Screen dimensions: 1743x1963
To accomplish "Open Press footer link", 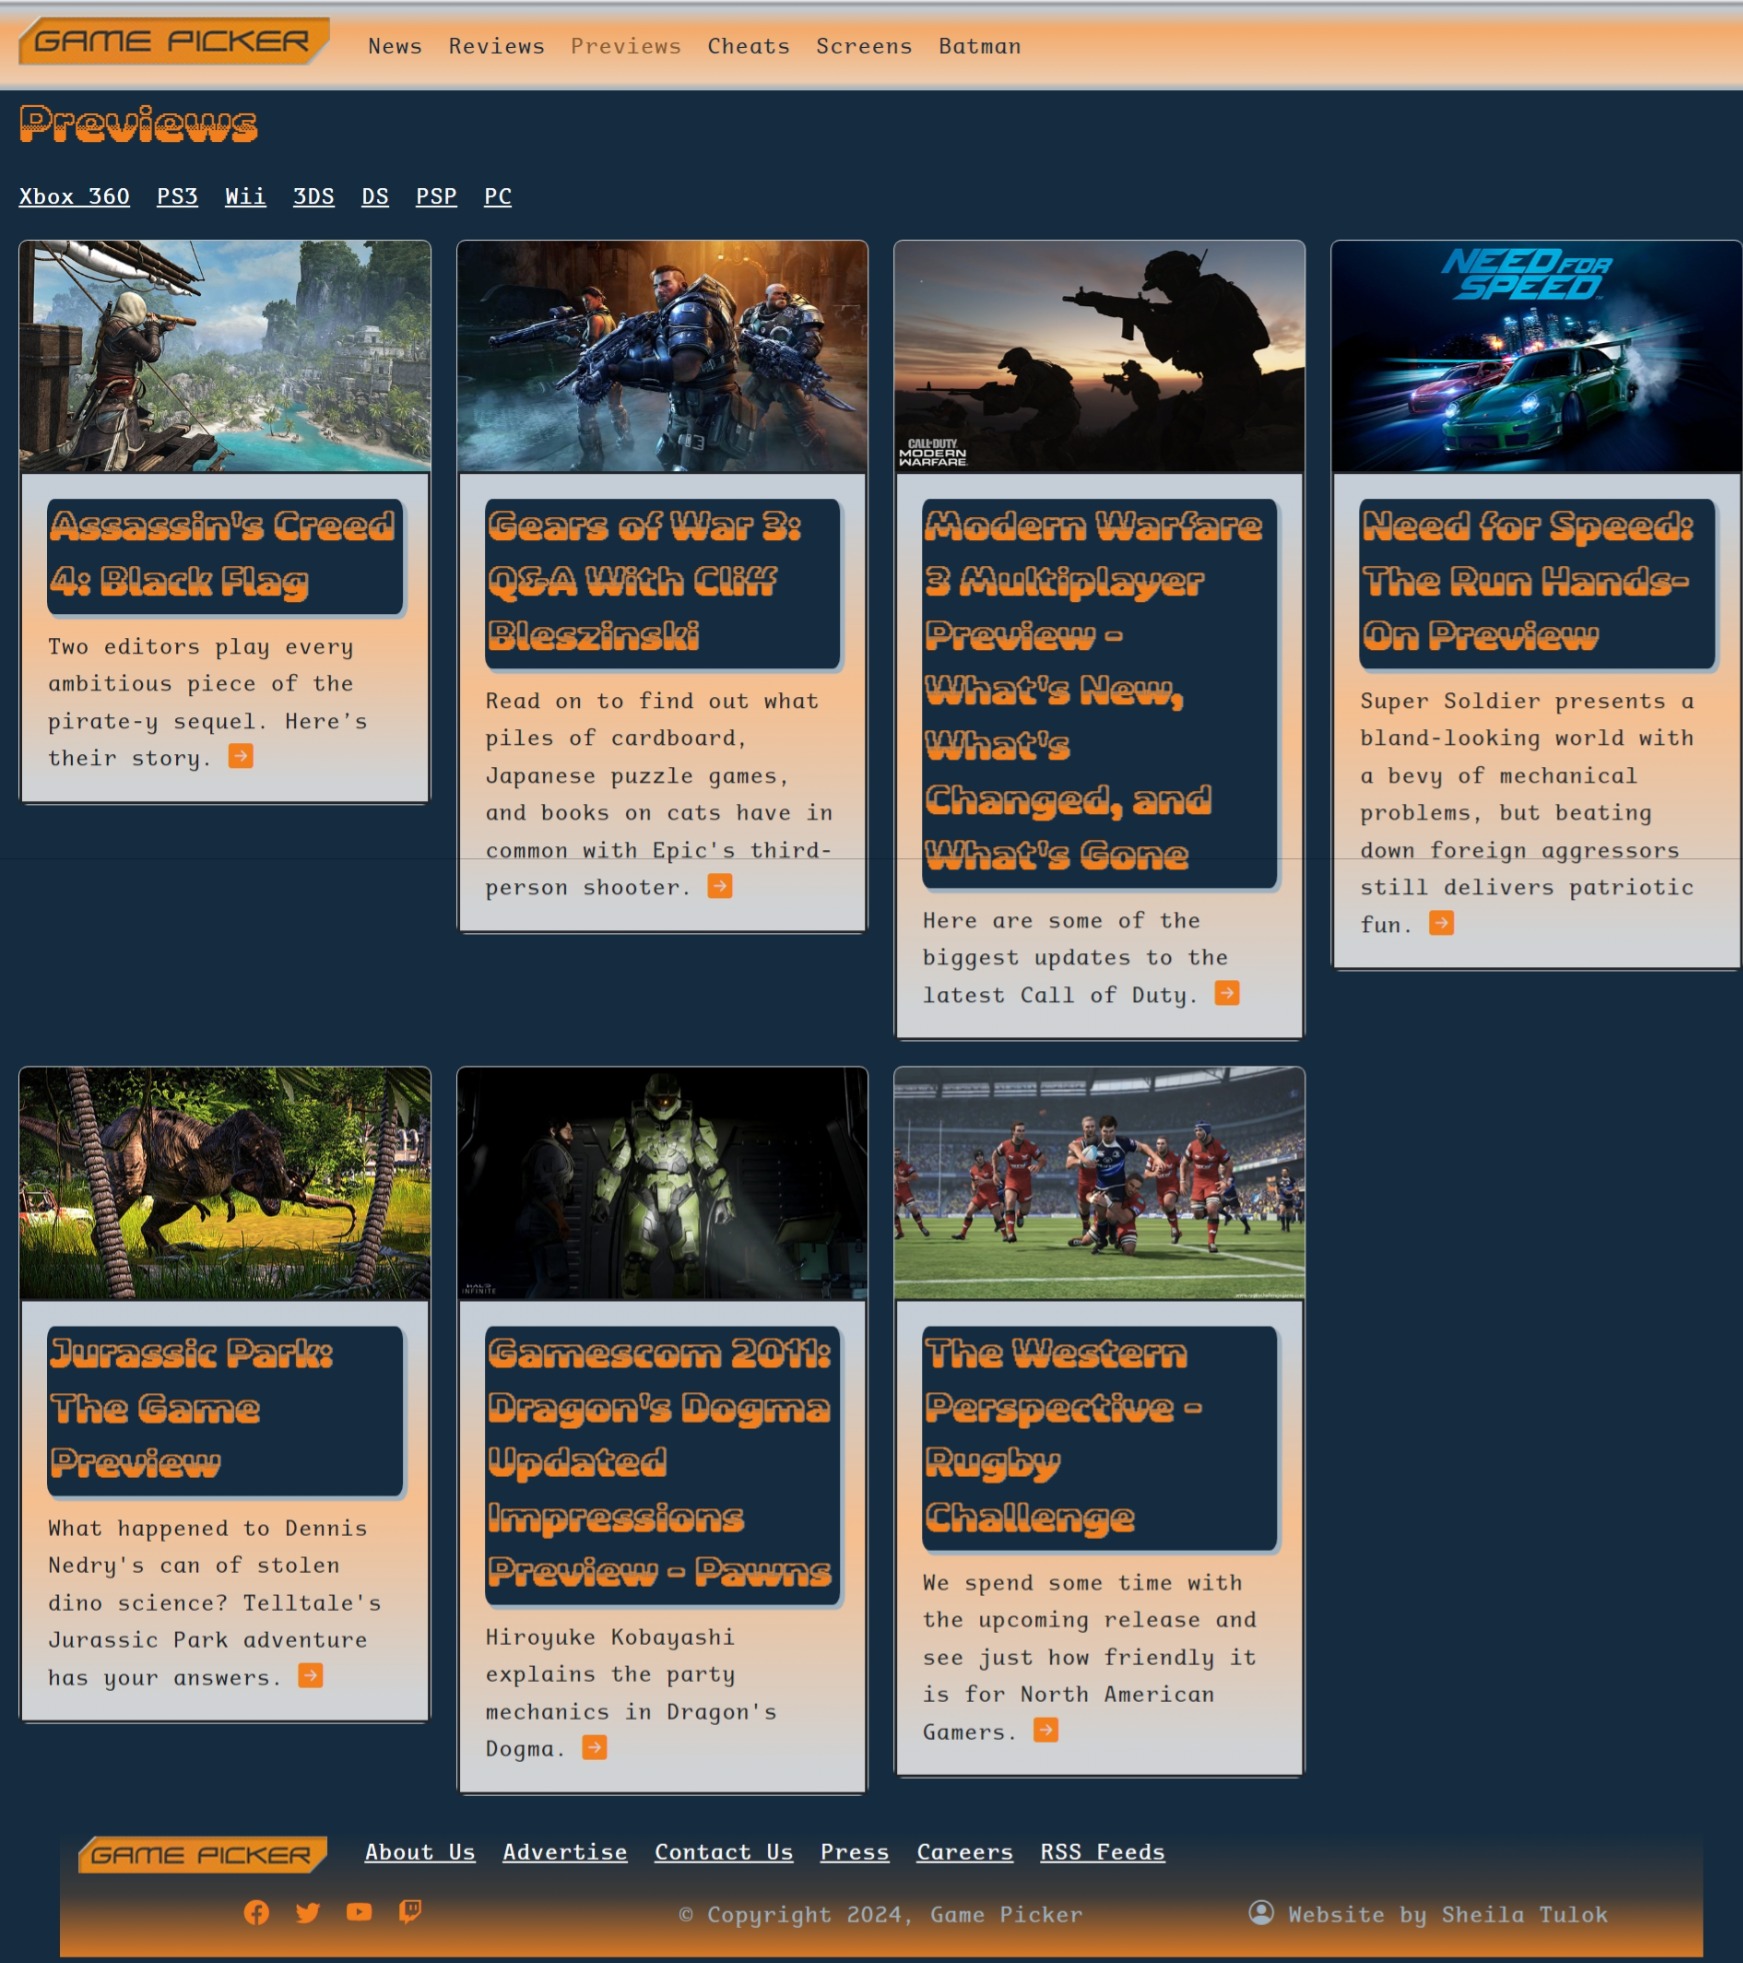I will click(855, 1852).
